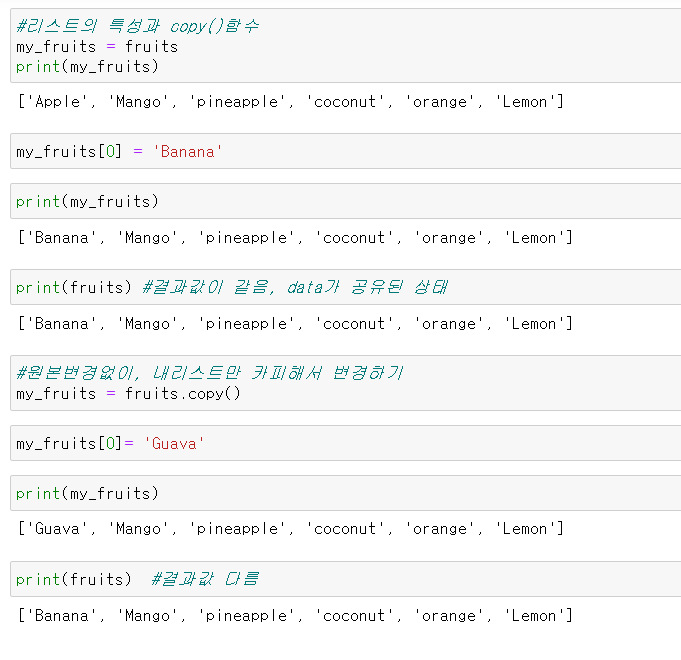The image size is (681, 660).
Task: Click the code cell with 'my_fruits = fruits'
Action: click(346, 46)
